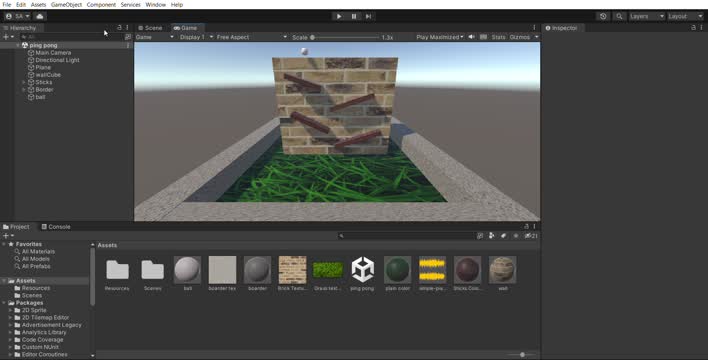Open the GameObject menu
708x360 pixels.
pos(66,5)
